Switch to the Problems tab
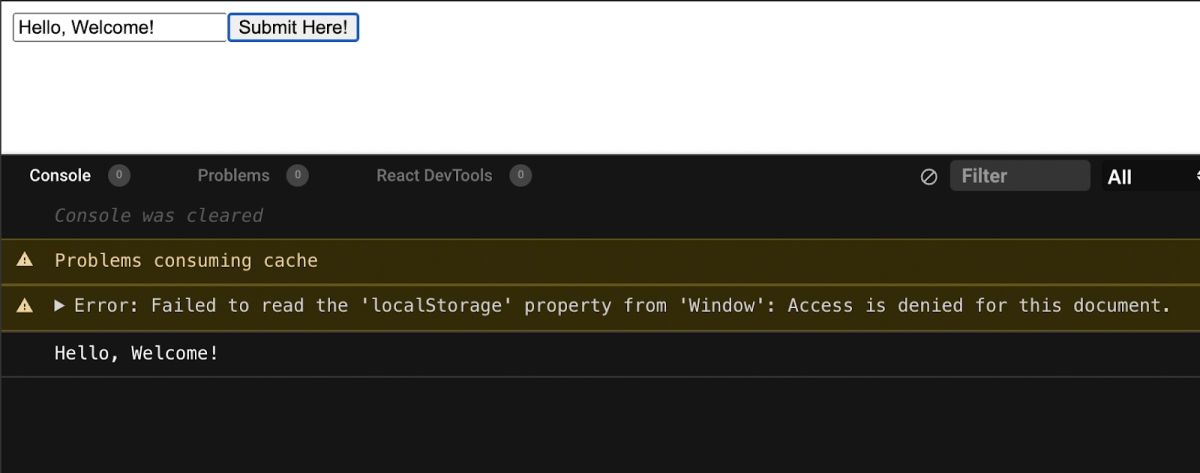The image size is (1200, 473). 233,176
